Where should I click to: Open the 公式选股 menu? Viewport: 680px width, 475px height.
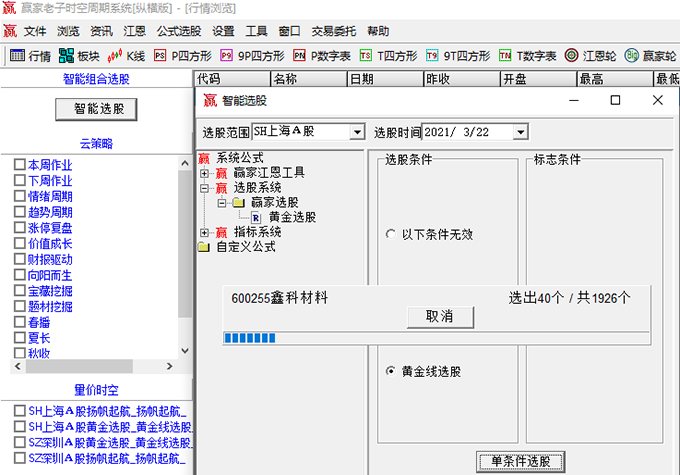click(x=179, y=31)
